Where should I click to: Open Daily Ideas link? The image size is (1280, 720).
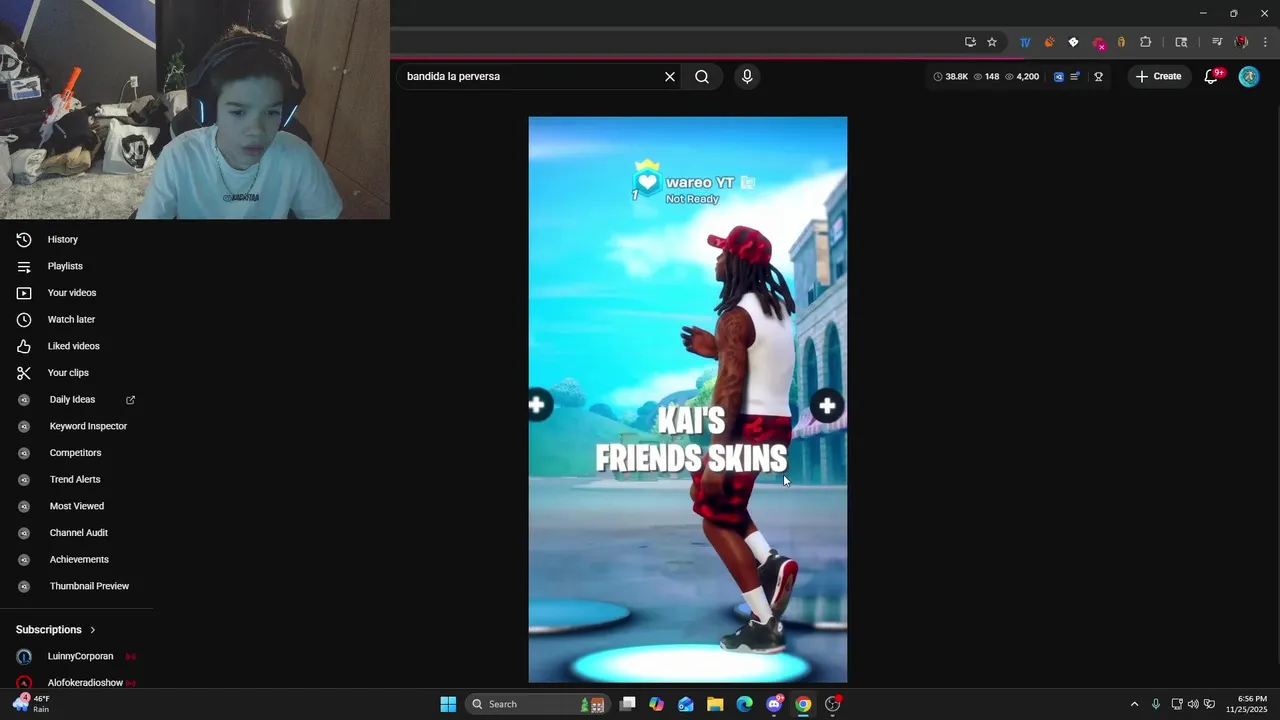pyautogui.click(x=72, y=399)
